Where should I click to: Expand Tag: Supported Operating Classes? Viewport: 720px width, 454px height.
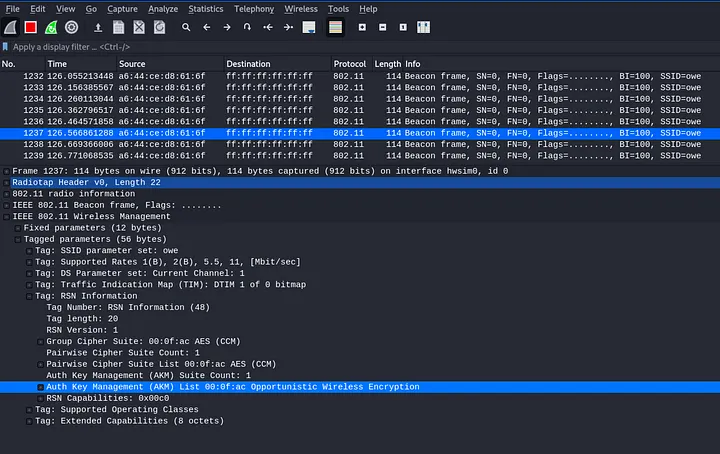click(29, 409)
